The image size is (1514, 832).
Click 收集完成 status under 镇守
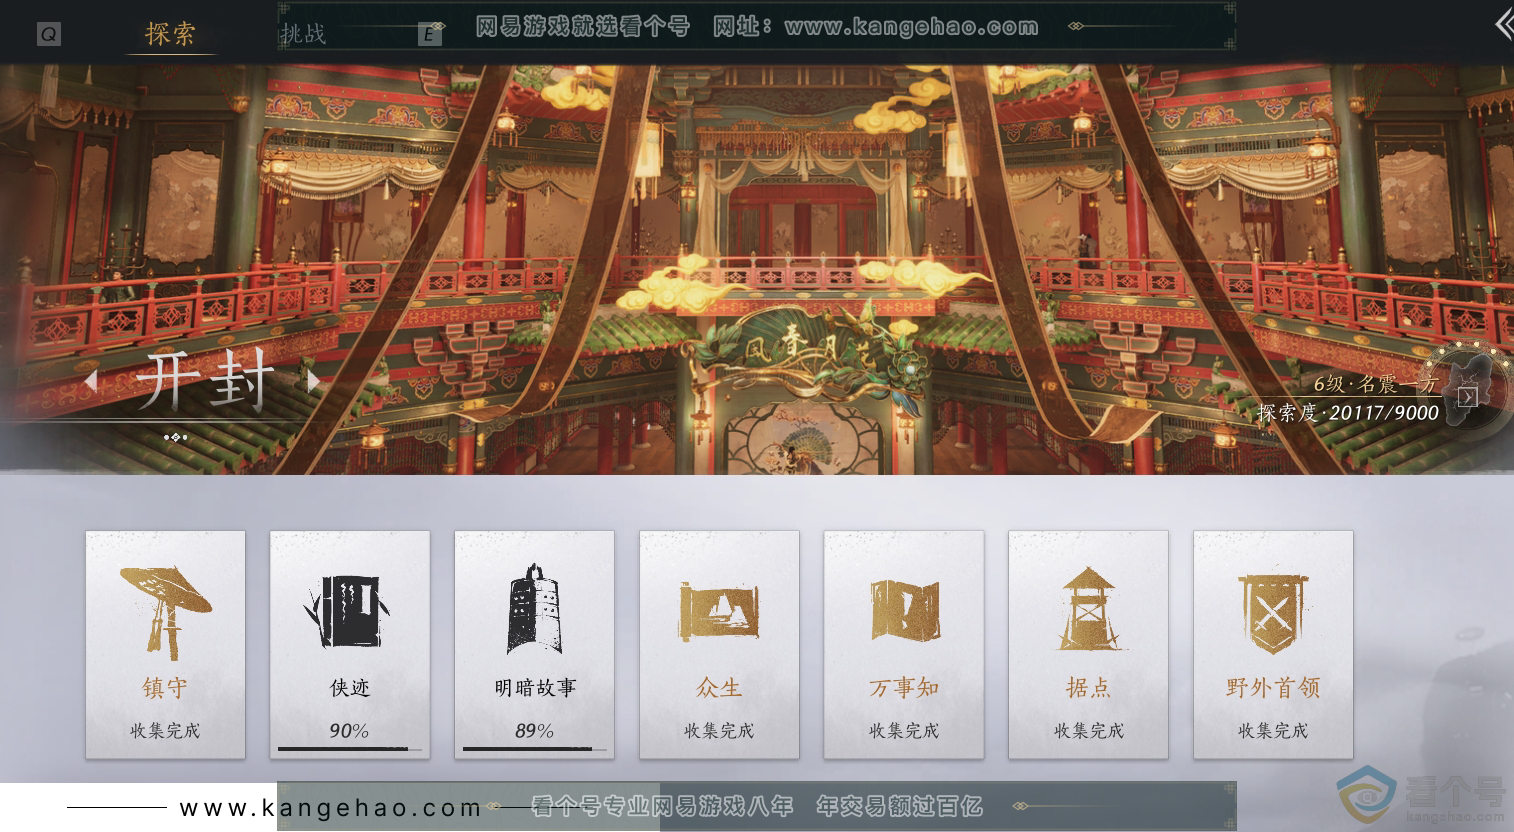pos(165,731)
